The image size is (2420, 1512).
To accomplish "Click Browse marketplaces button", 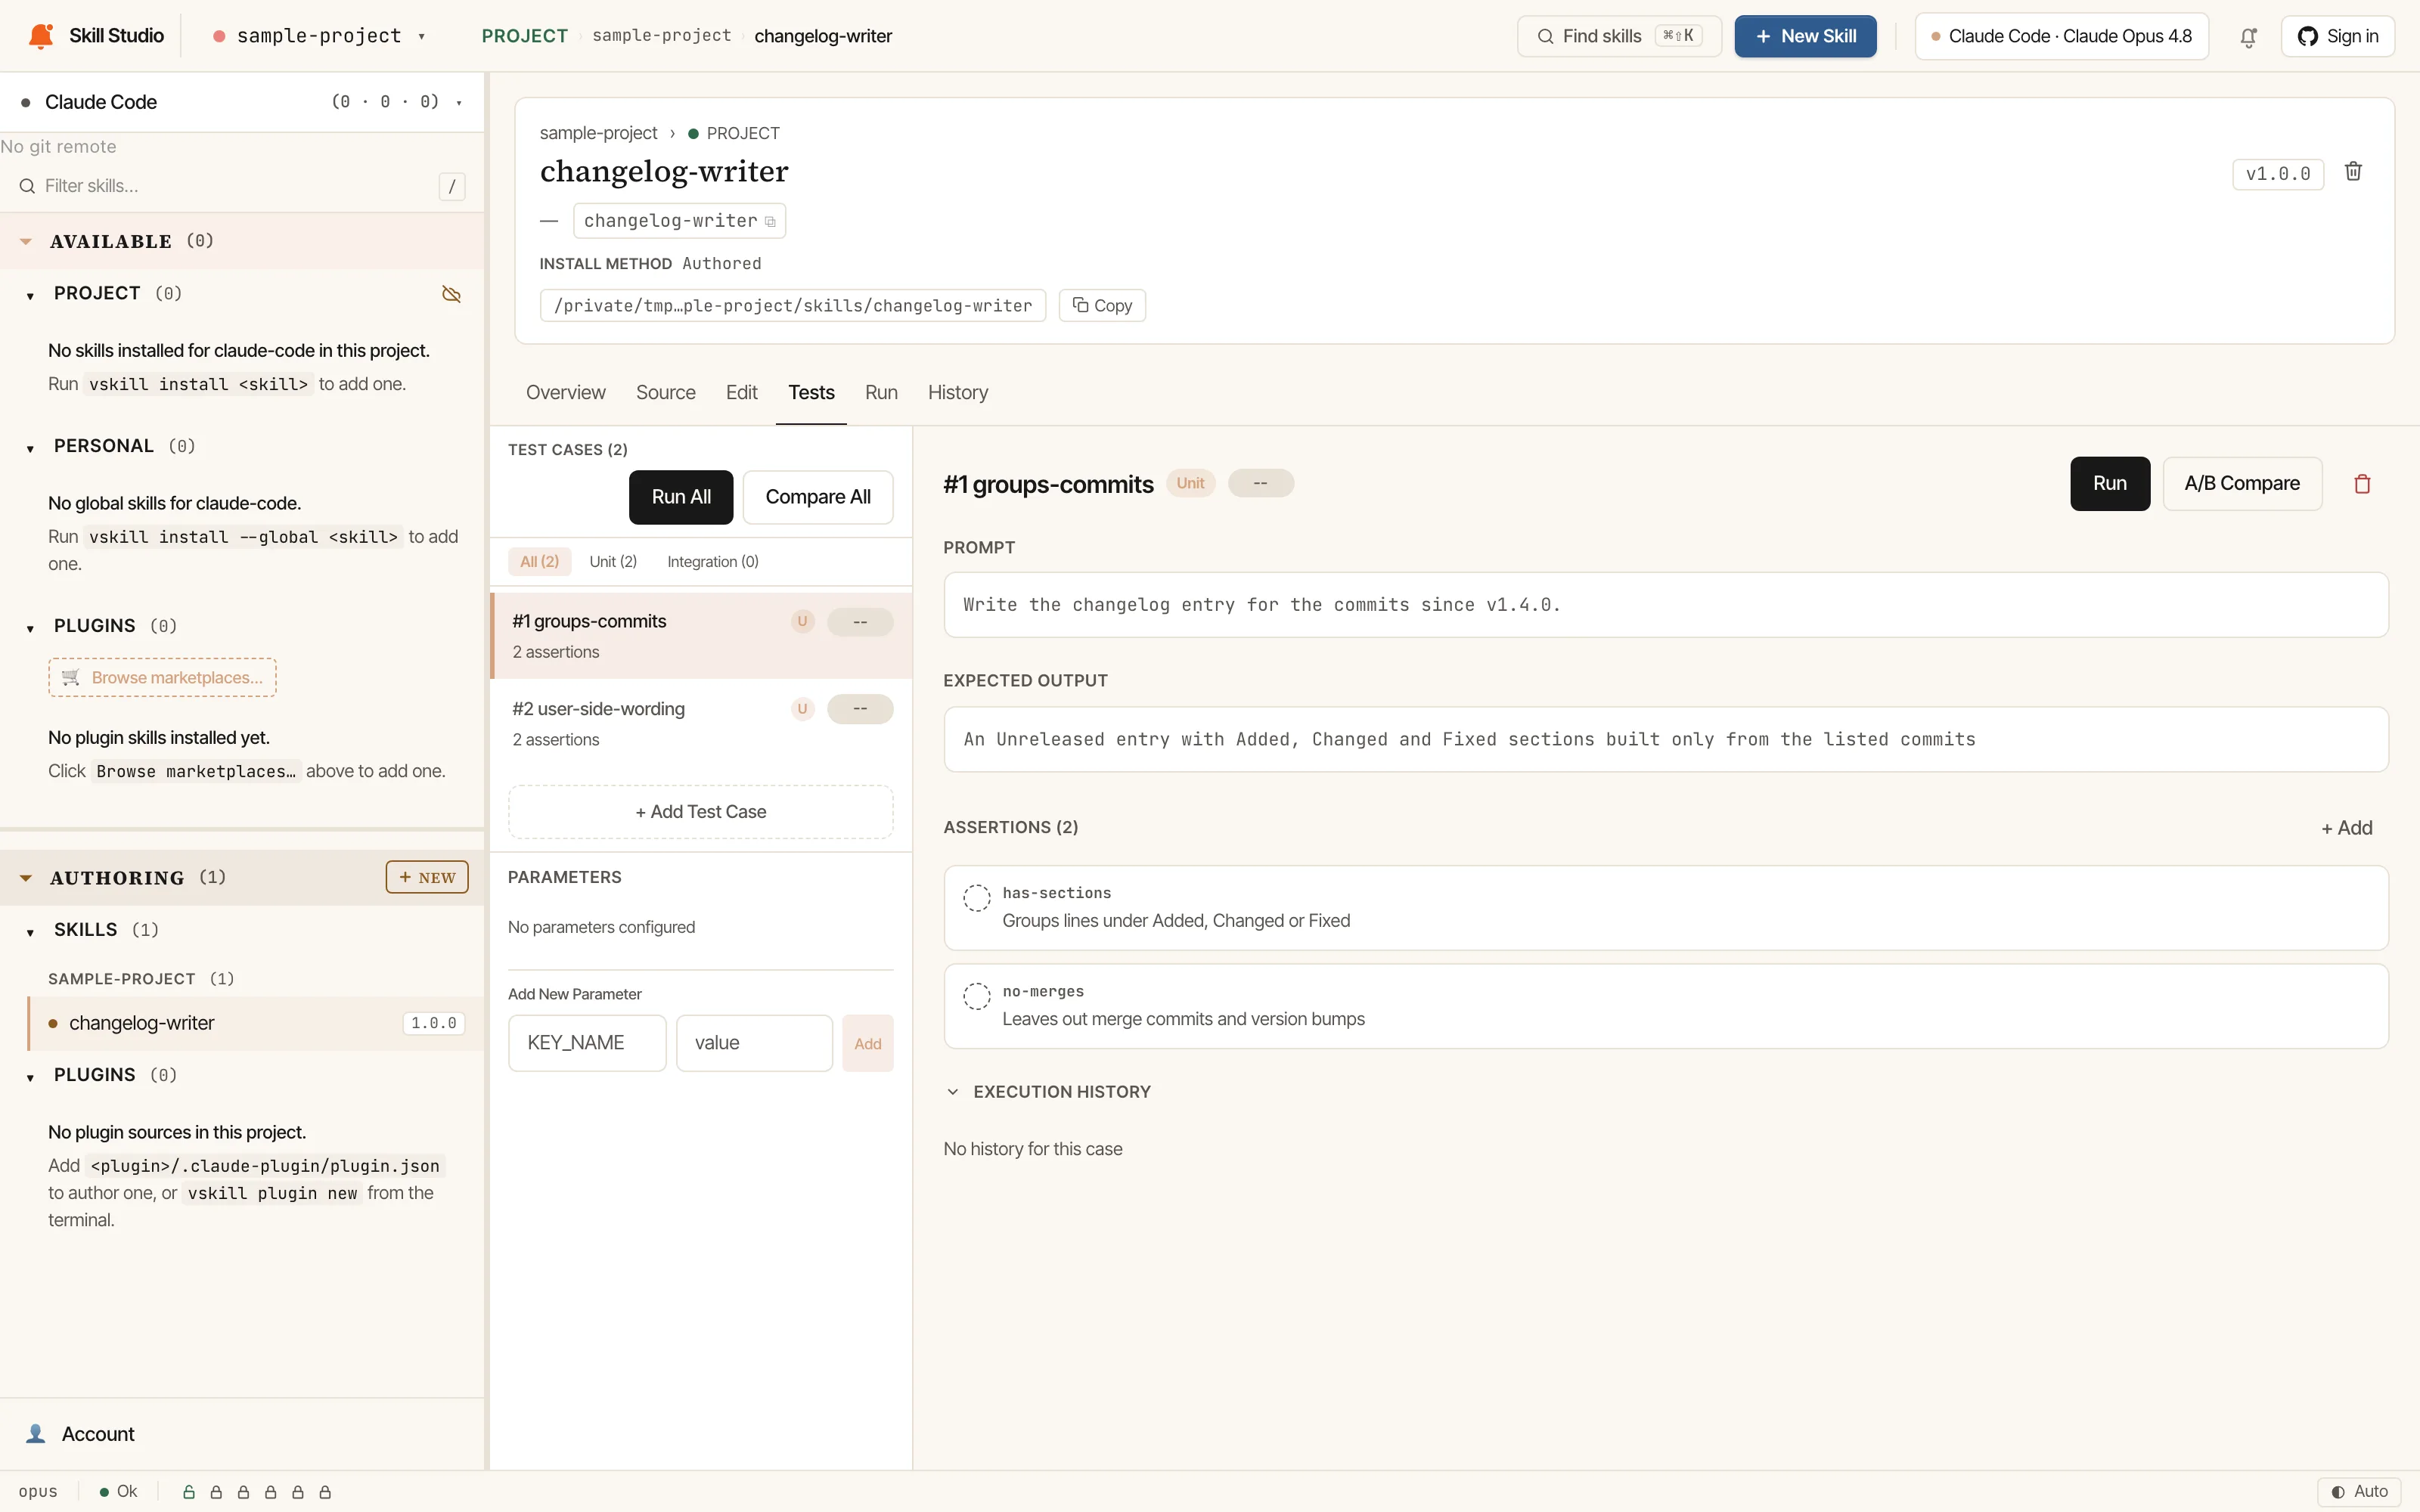I will [162, 678].
